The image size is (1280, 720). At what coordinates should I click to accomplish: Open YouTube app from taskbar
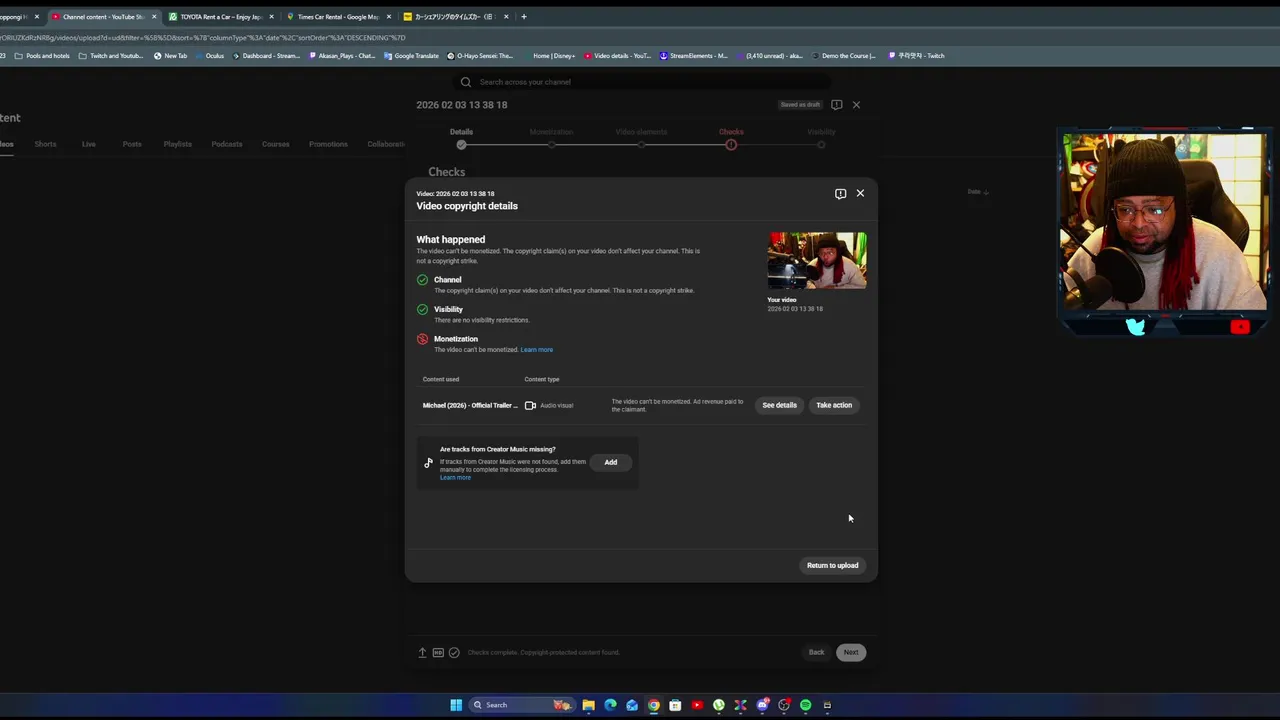[x=697, y=705]
